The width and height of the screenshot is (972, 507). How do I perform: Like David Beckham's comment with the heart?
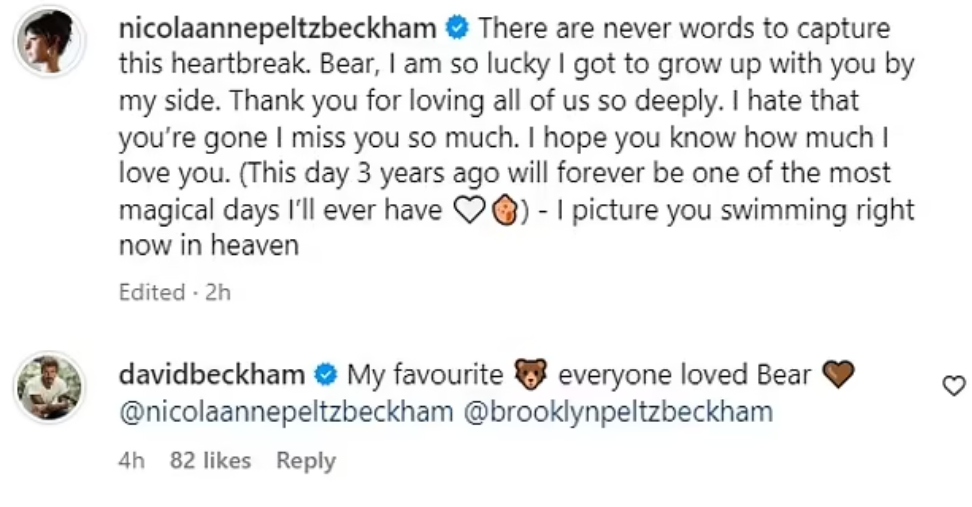click(x=954, y=385)
